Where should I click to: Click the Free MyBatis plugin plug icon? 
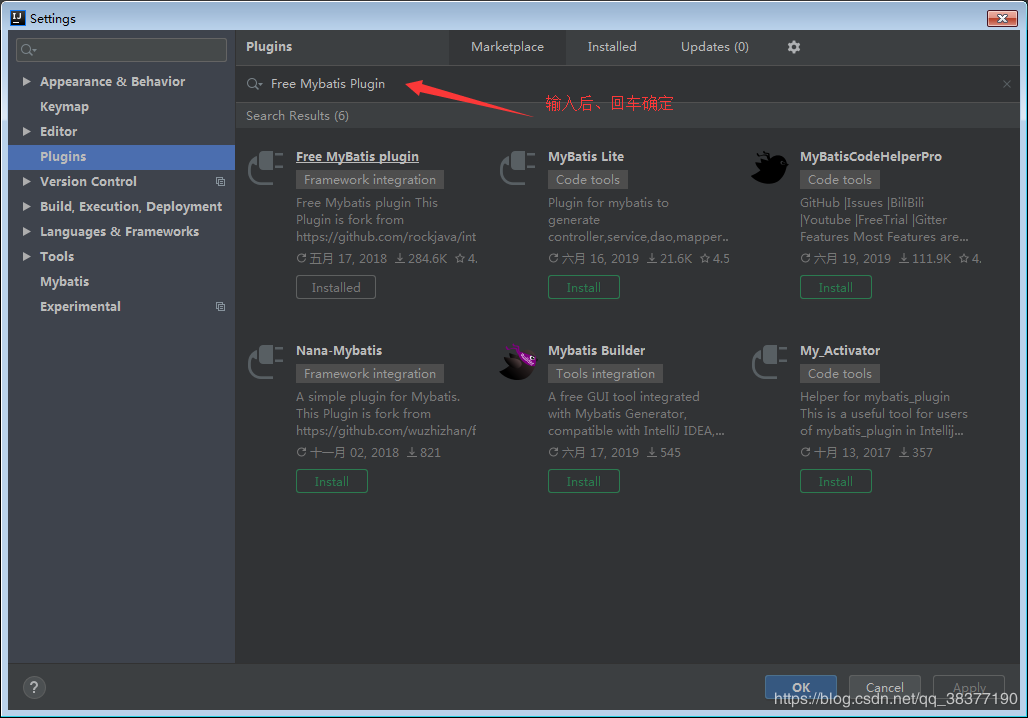266,168
